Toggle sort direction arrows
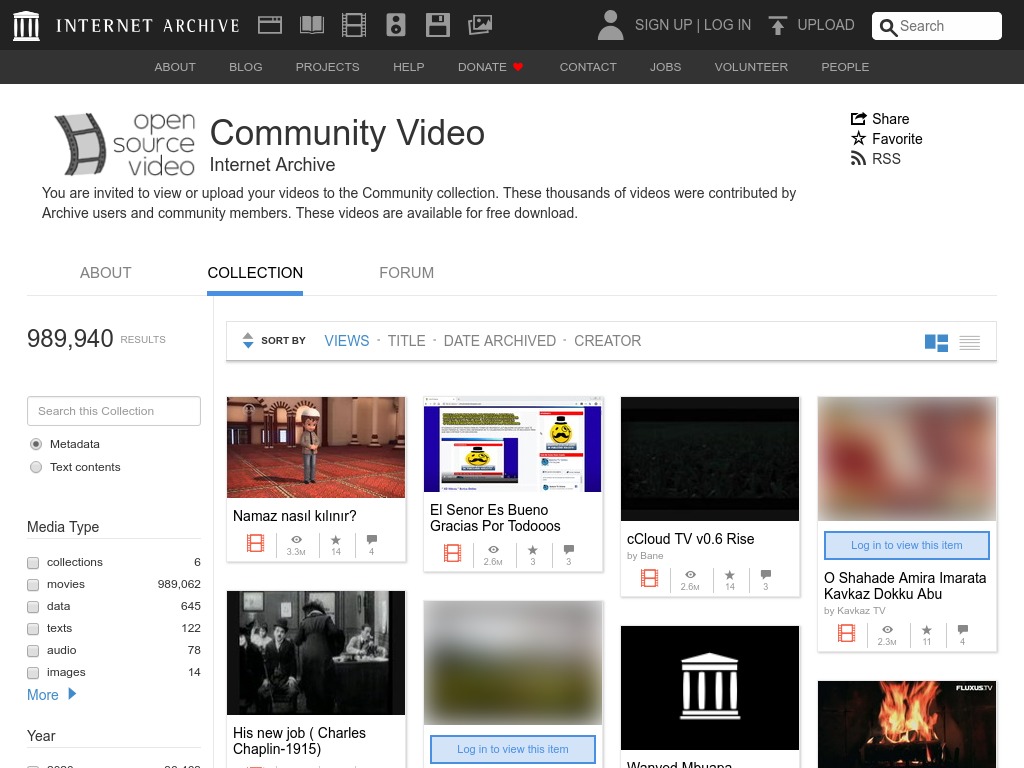 pos(248,340)
